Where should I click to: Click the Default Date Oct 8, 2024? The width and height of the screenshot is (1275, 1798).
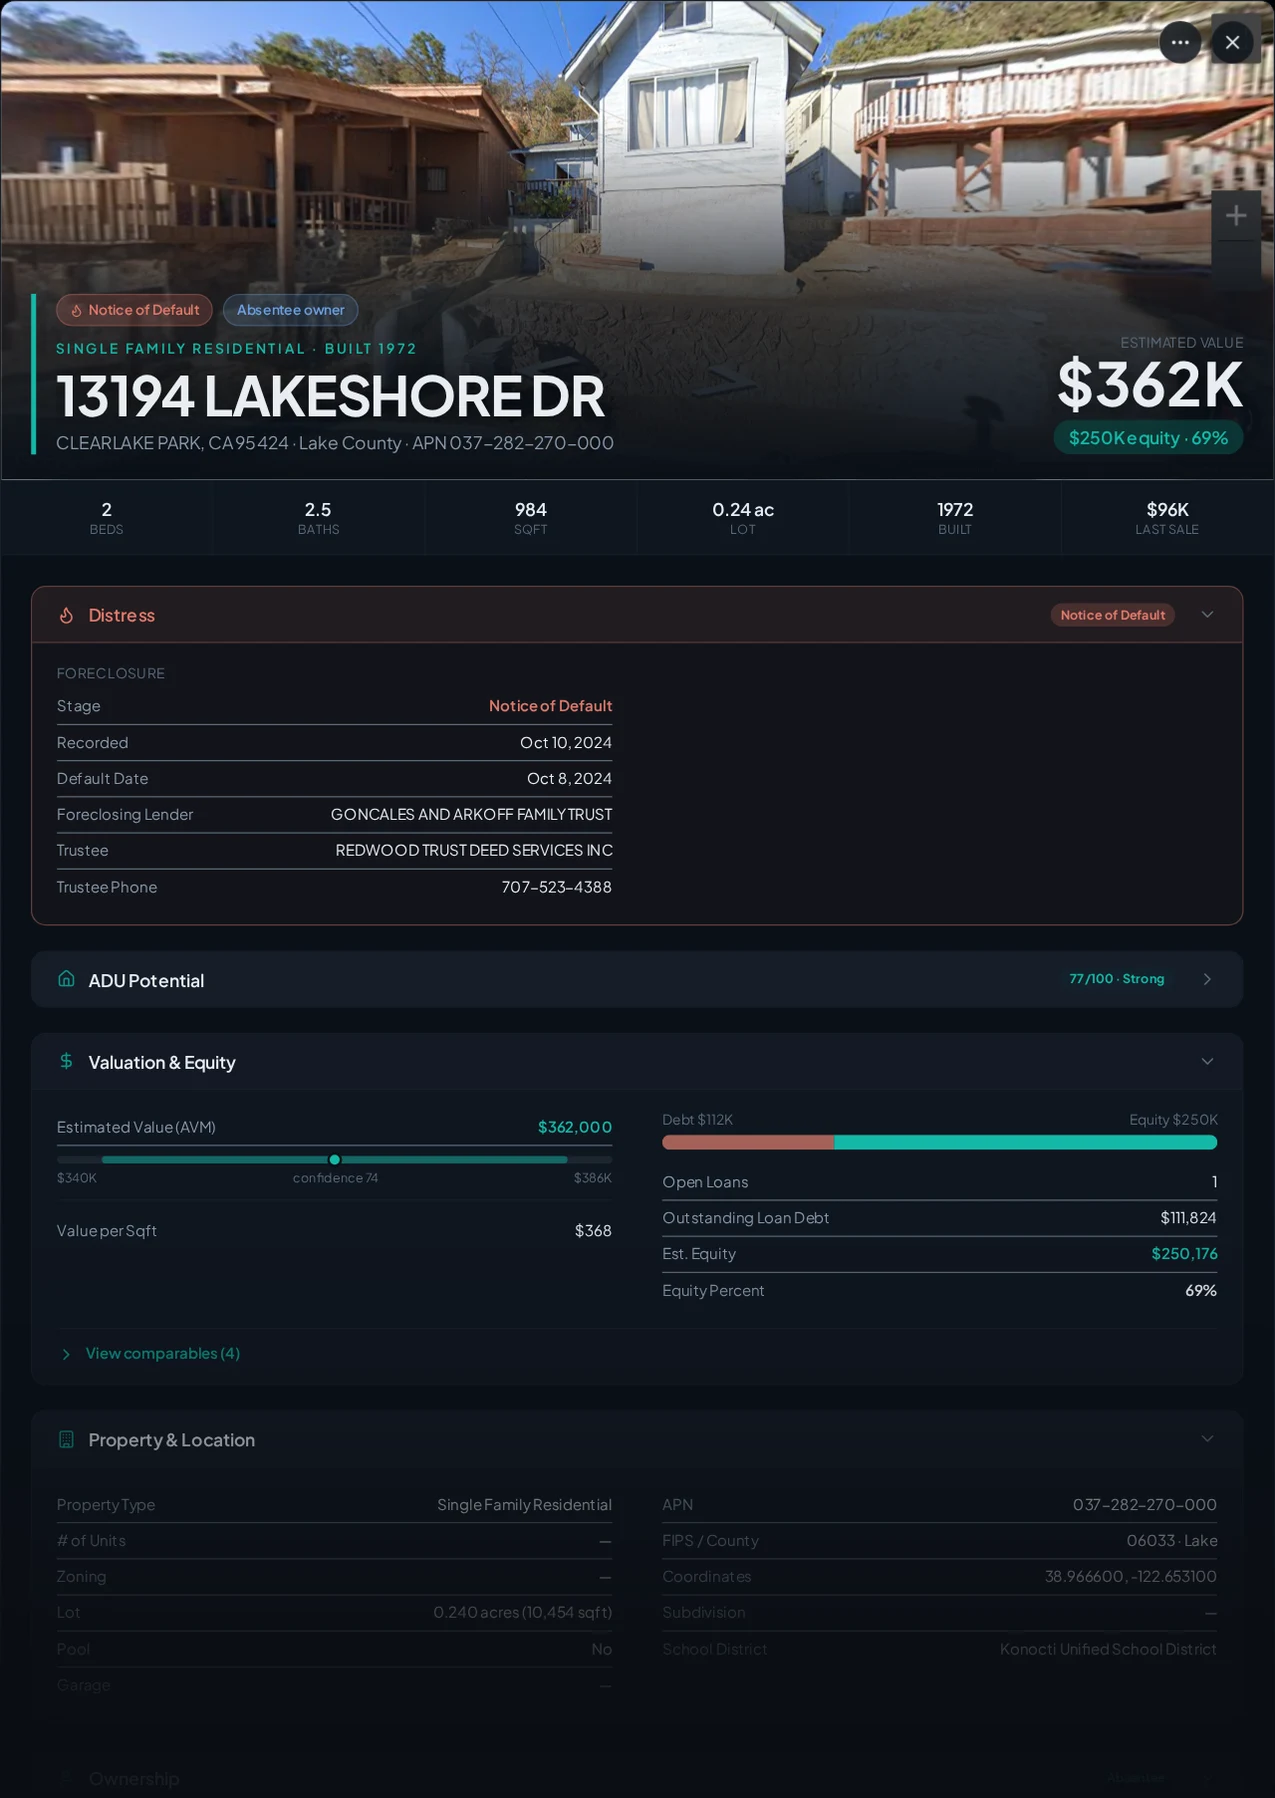569,778
